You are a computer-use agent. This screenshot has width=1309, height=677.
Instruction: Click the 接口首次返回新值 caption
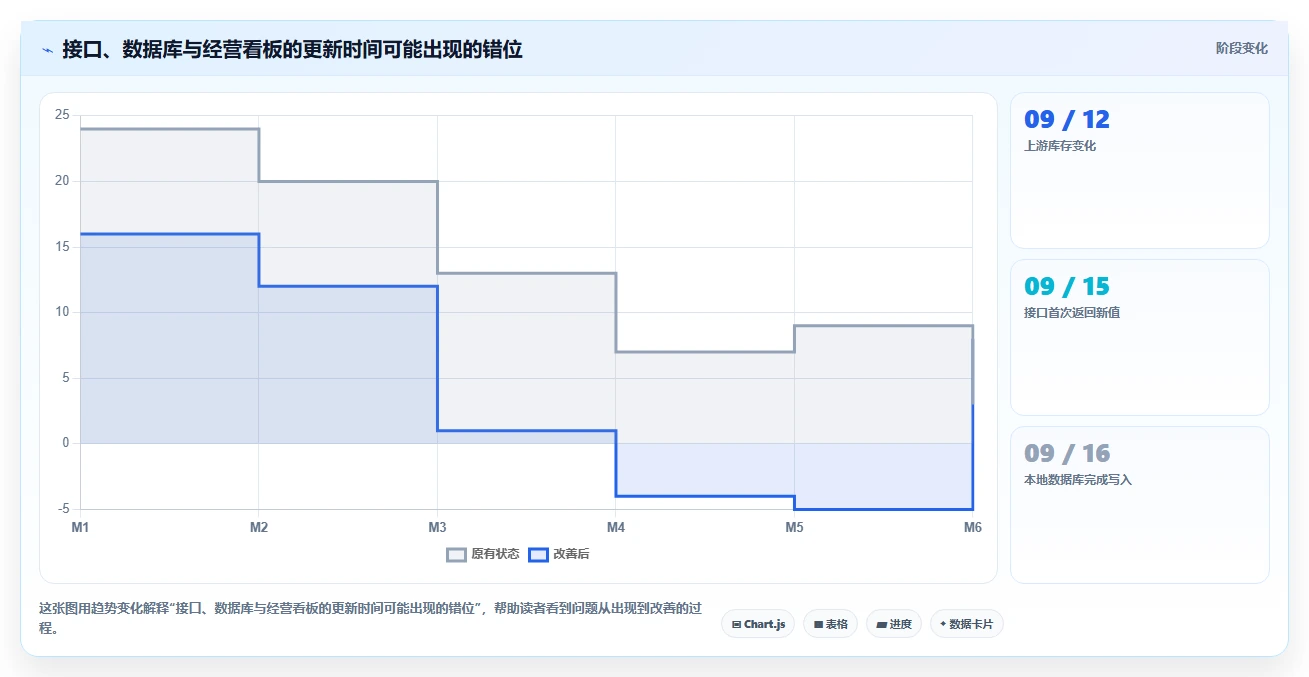(x=1072, y=313)
